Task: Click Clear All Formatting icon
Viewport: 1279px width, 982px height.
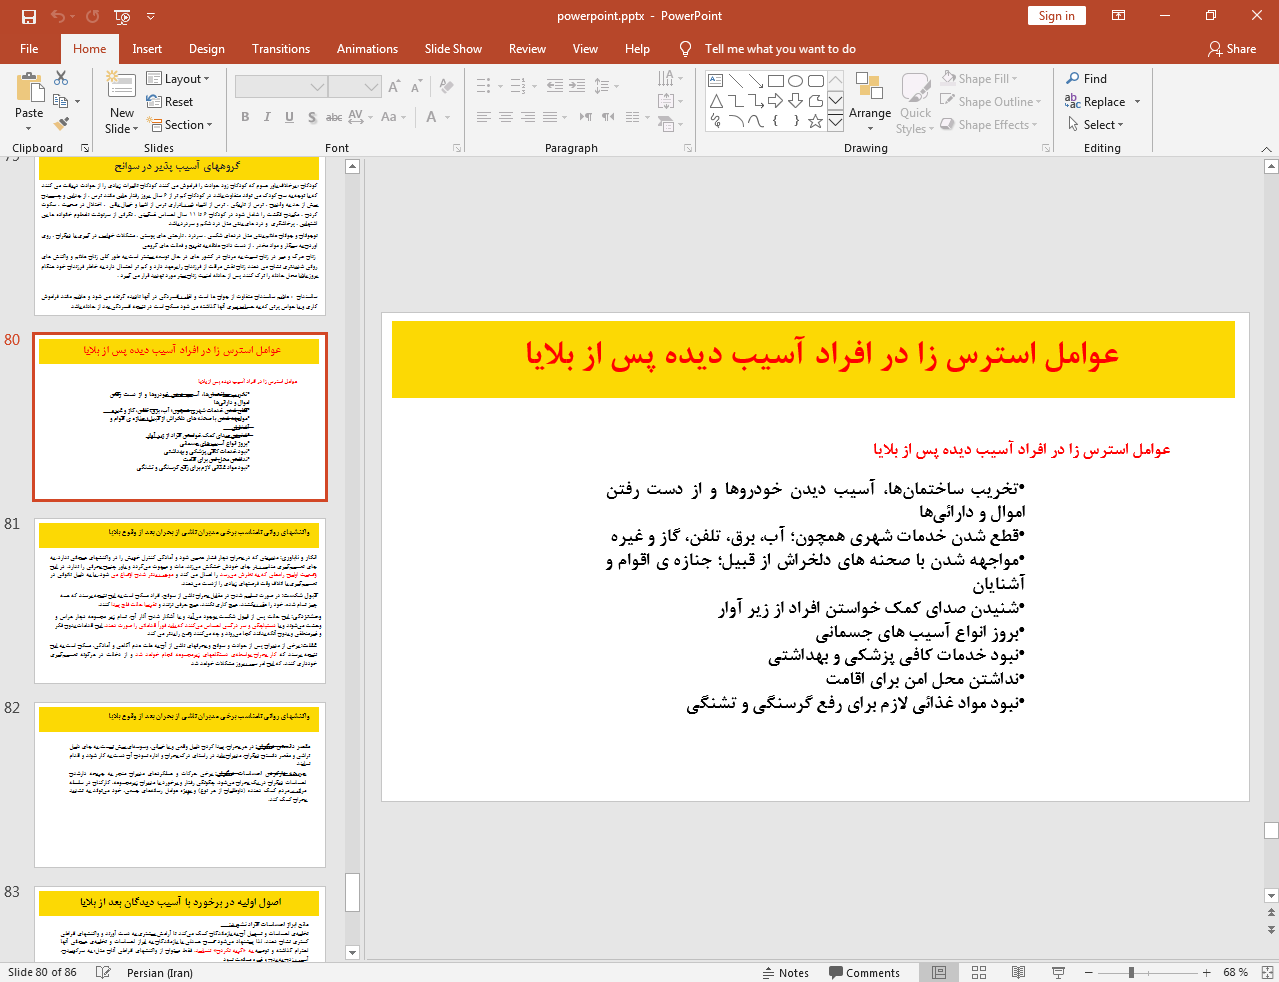Action: [446, 87]
